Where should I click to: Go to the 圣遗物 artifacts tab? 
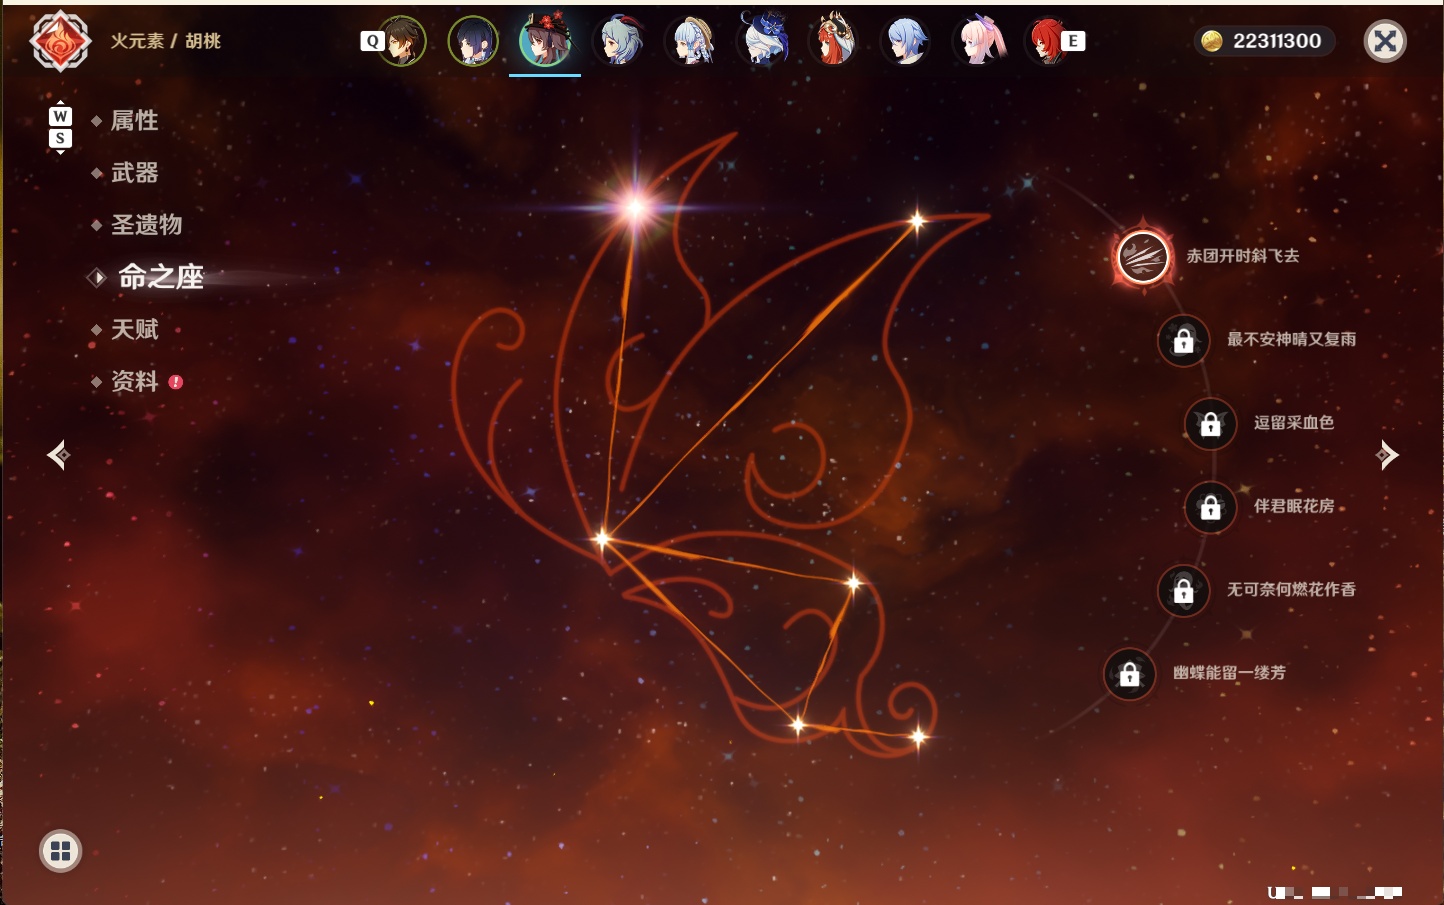click(x=146, y=225)
